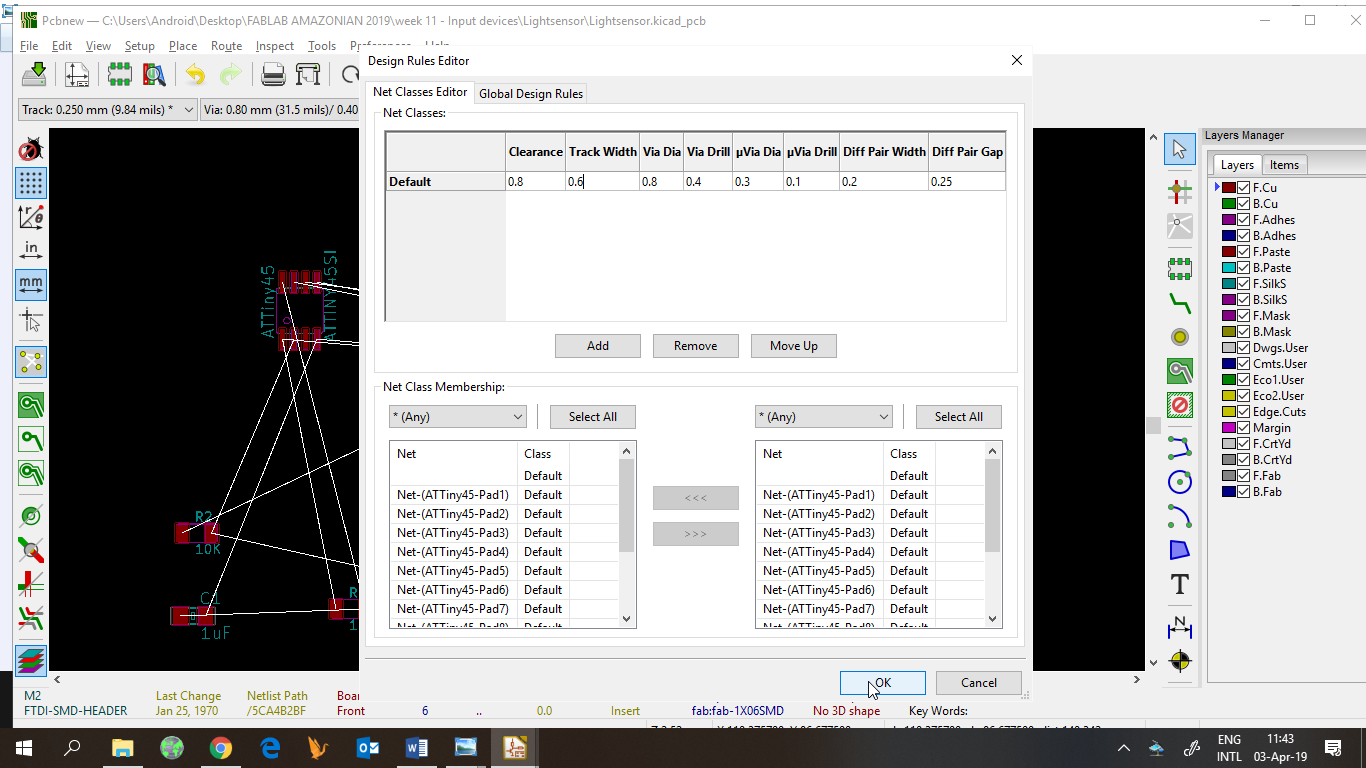The height and width of the screenshot is (768, 1366).
Task: Toggle B.Paste layer checkbox
Action: 1244,268
